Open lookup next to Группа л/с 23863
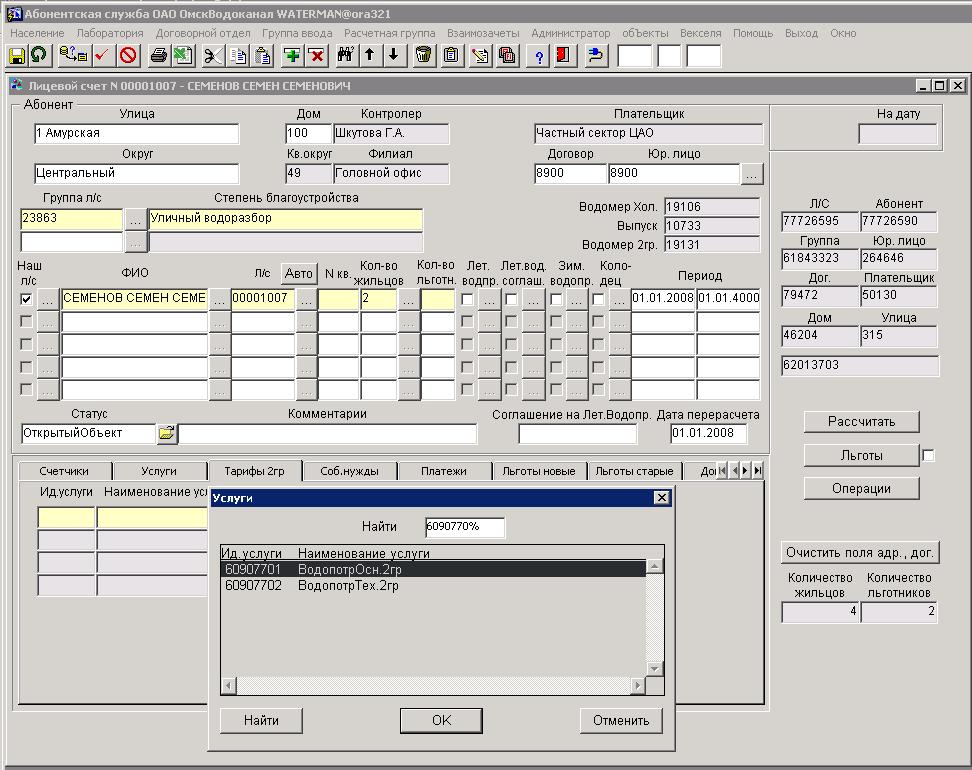This screenshot has width=972, height=770. coord(135,219)
